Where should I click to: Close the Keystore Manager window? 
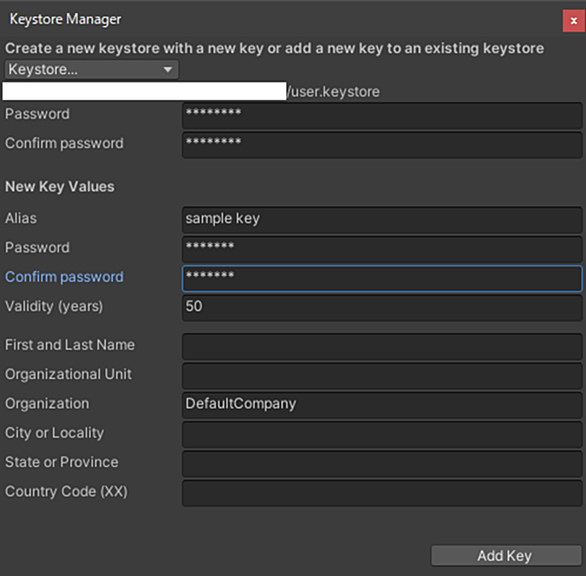[574, 21]
